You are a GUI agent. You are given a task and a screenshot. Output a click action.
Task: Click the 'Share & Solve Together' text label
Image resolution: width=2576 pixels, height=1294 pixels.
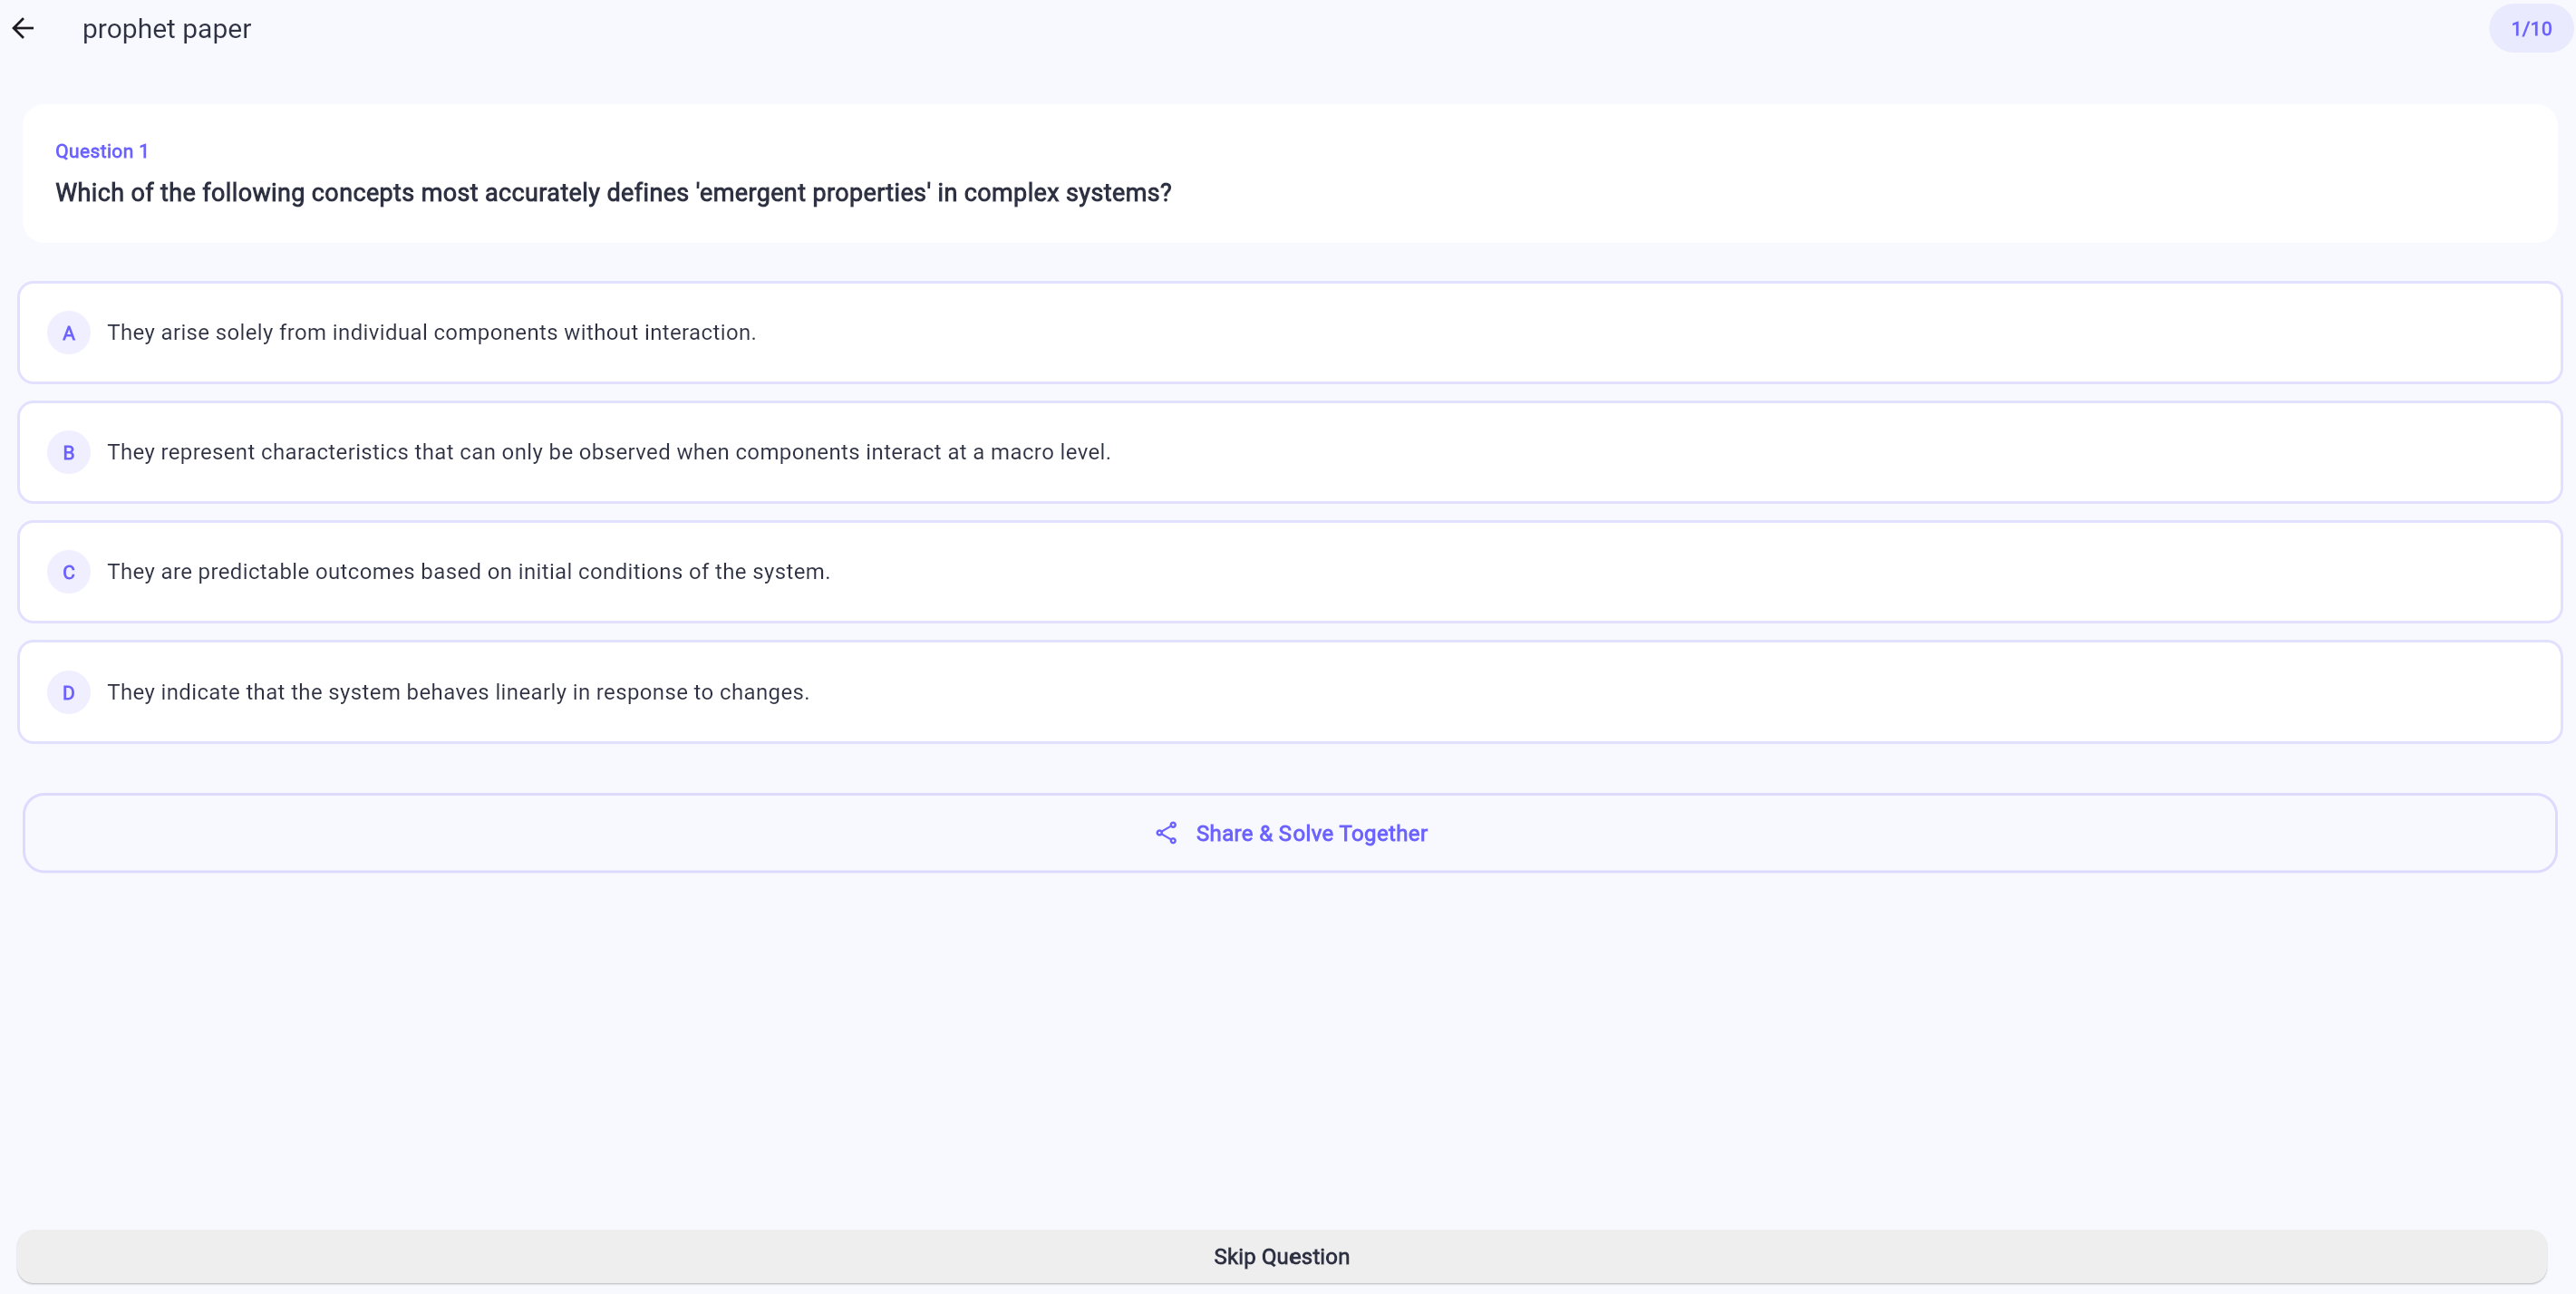pyautogui.click(x=1310, y=833)
